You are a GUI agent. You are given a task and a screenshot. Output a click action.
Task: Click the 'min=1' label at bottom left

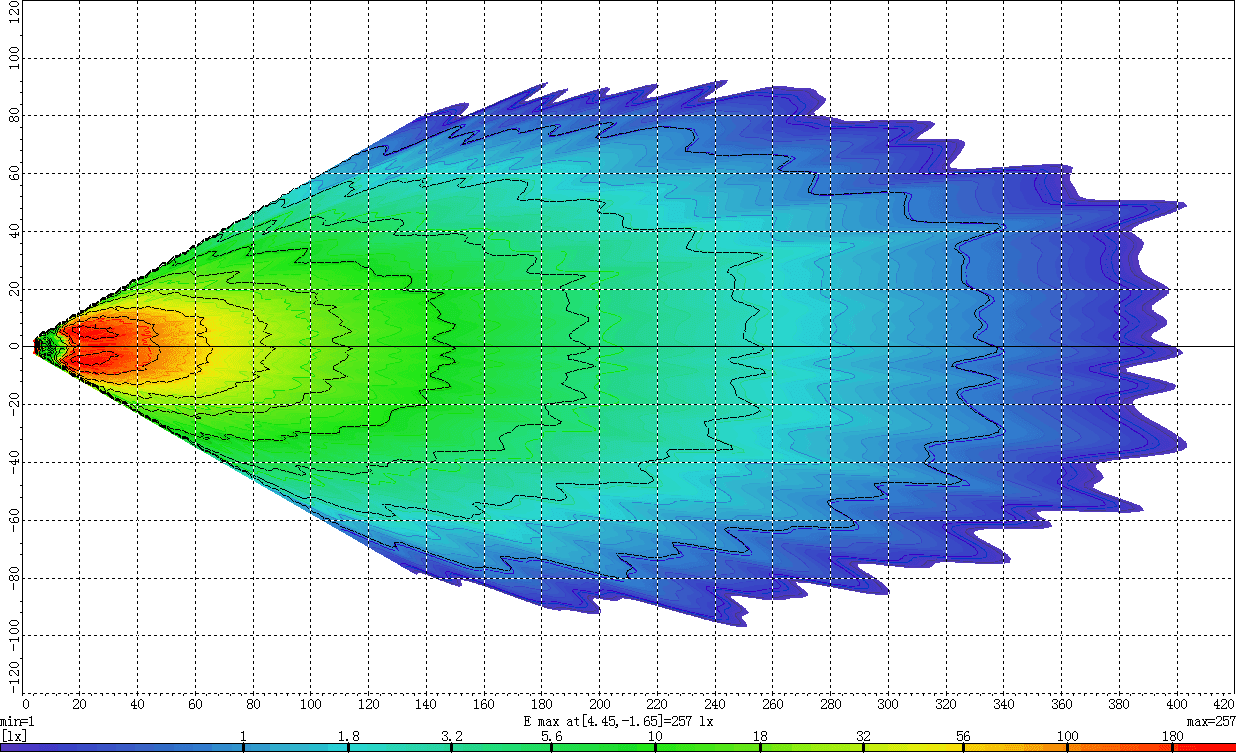click(x=17, y=721)
